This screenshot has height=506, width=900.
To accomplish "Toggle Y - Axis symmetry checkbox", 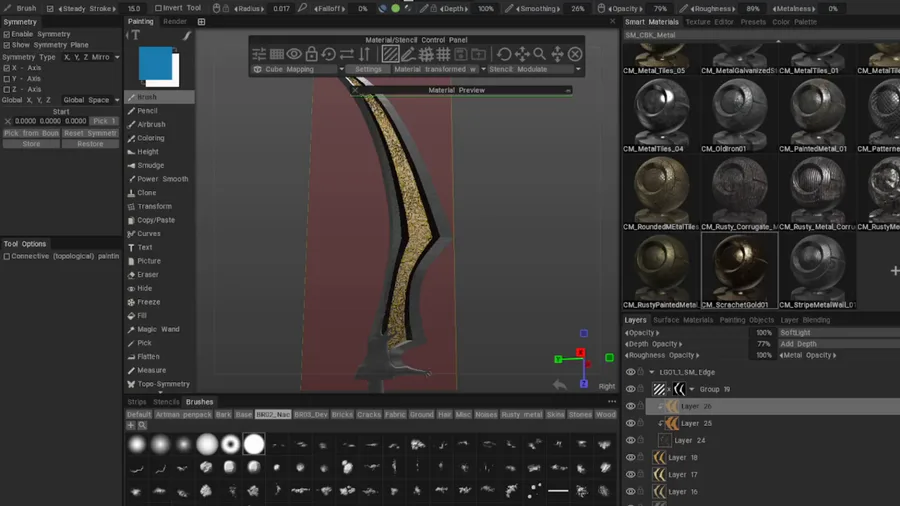I will click(x=7, y=79).
